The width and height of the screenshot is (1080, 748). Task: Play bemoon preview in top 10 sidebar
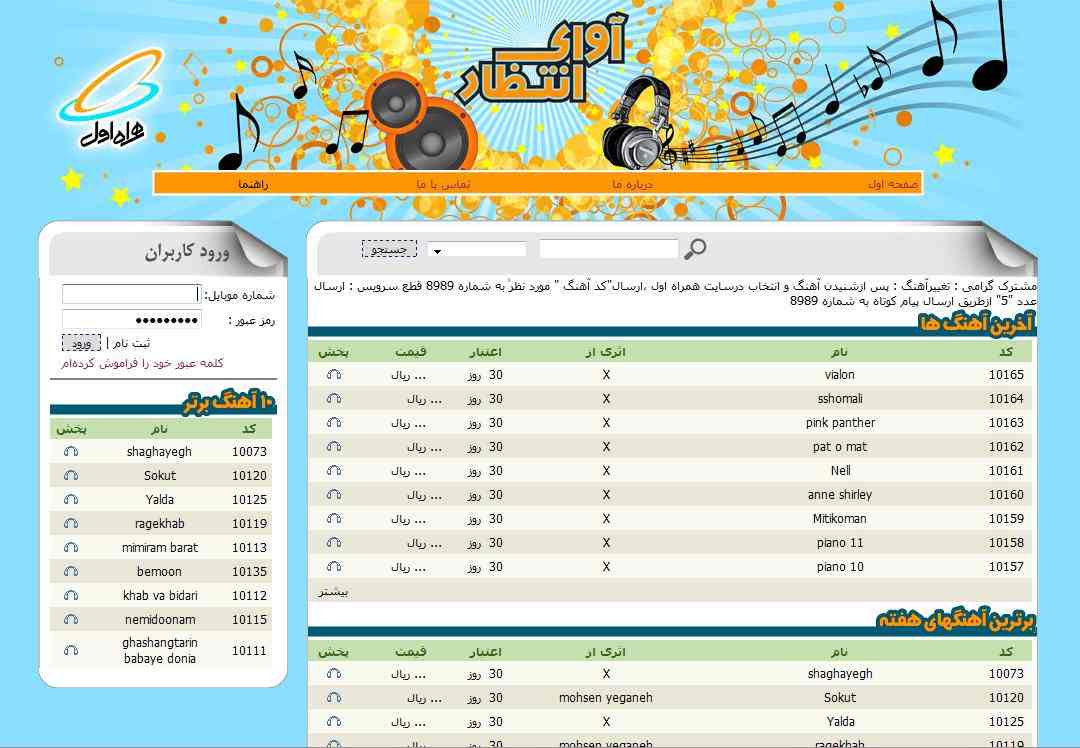[x=71, y=572]
